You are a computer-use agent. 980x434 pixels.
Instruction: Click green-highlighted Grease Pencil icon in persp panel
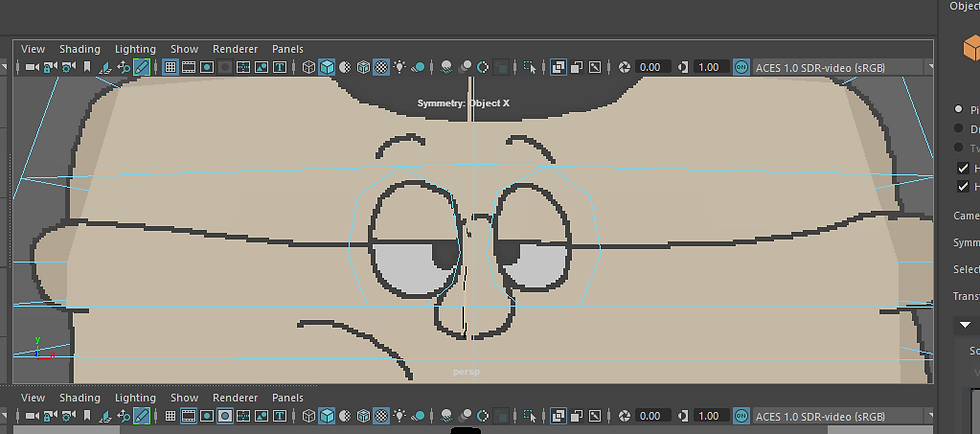point(142,67)
